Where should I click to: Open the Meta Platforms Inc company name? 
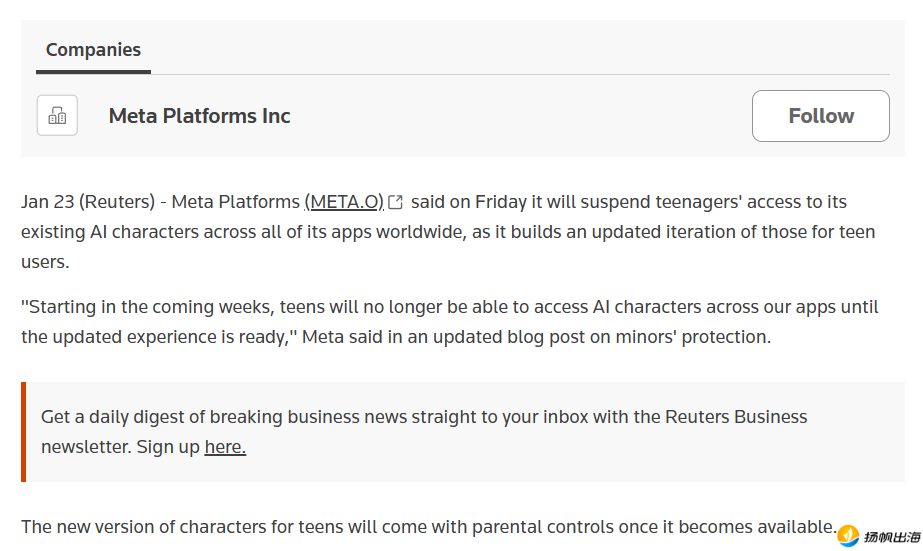click(199, 116)
